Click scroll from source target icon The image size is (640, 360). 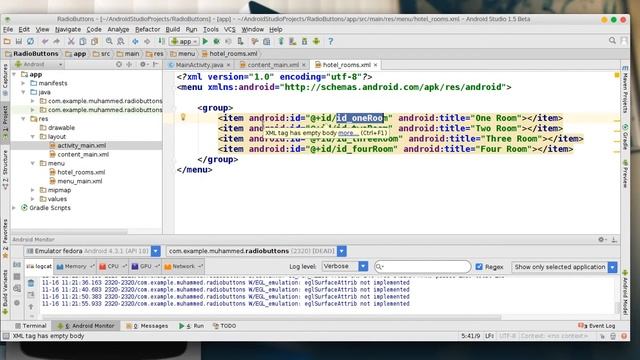tap(119, 64)
